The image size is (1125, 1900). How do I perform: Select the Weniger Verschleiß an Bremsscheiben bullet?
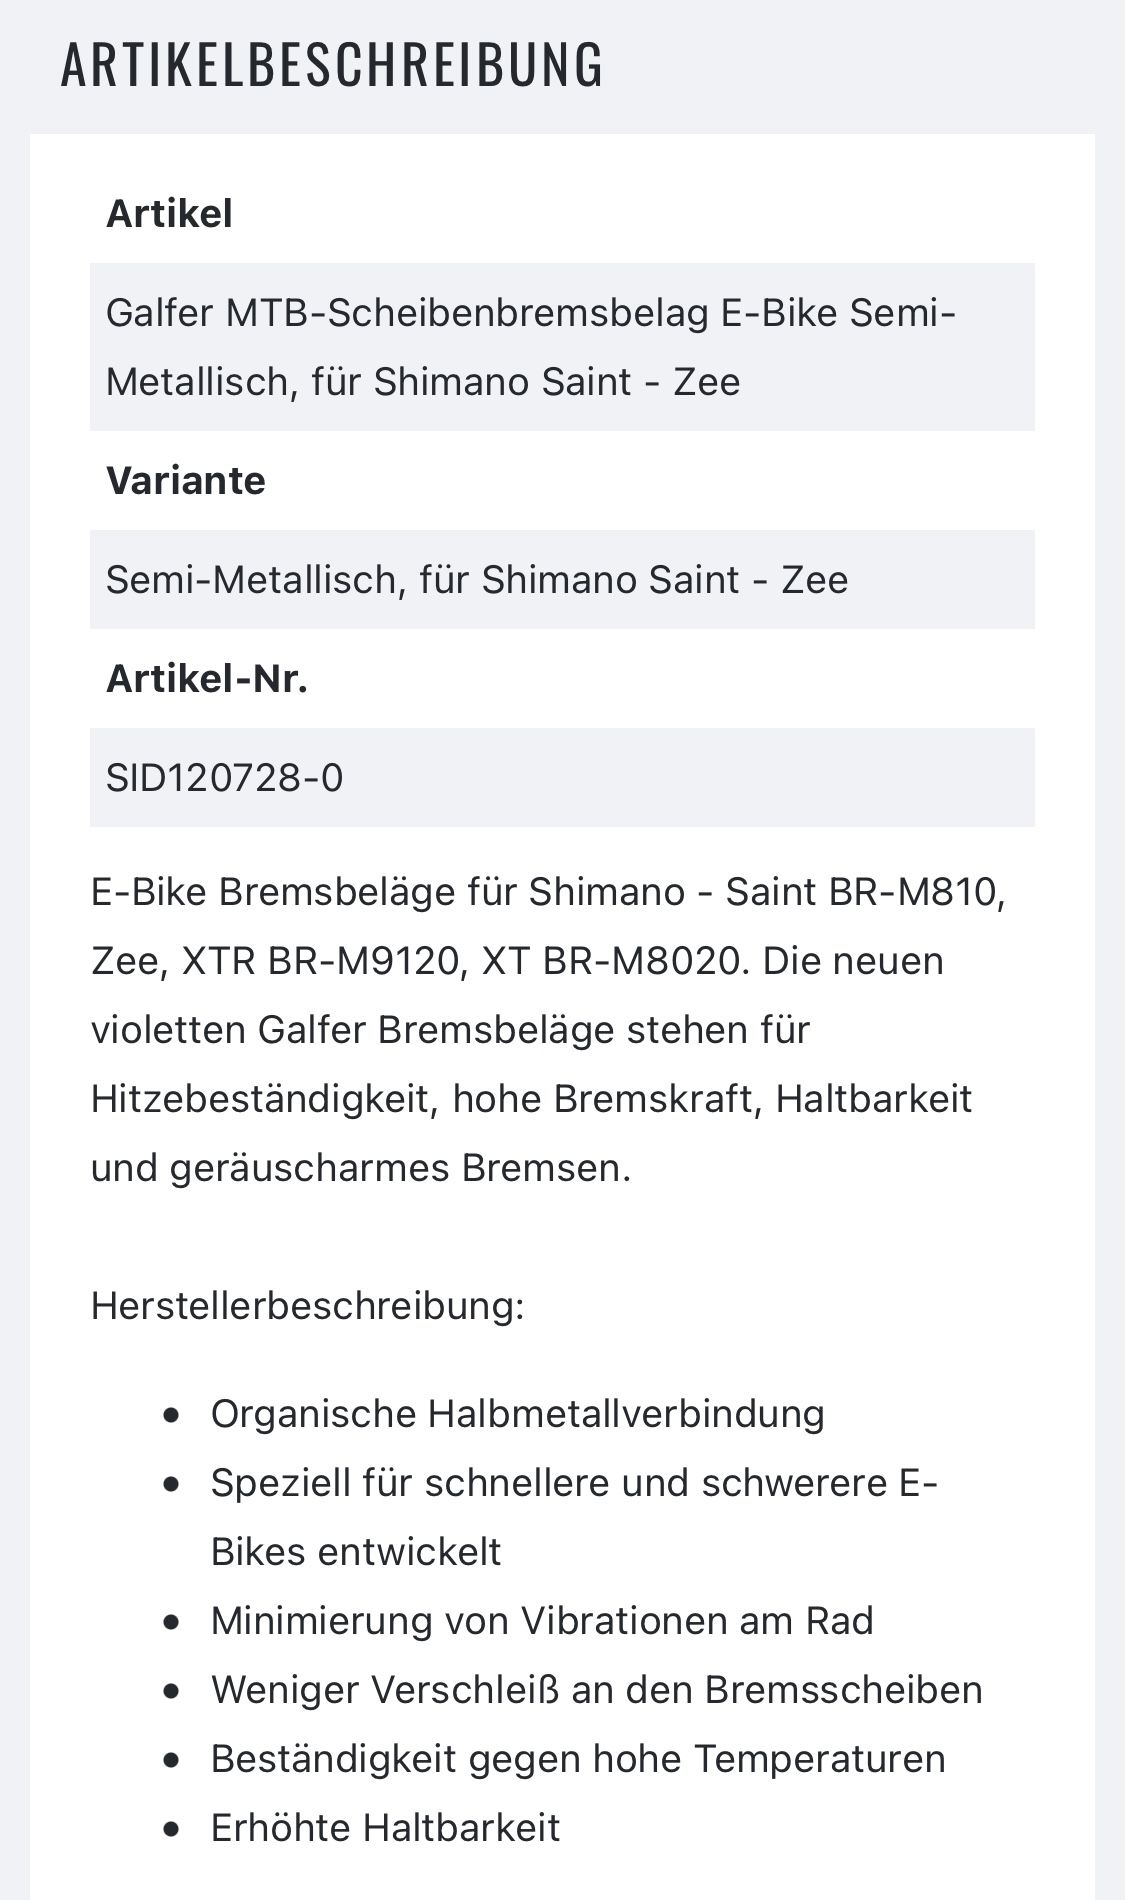click(597, 1690)
